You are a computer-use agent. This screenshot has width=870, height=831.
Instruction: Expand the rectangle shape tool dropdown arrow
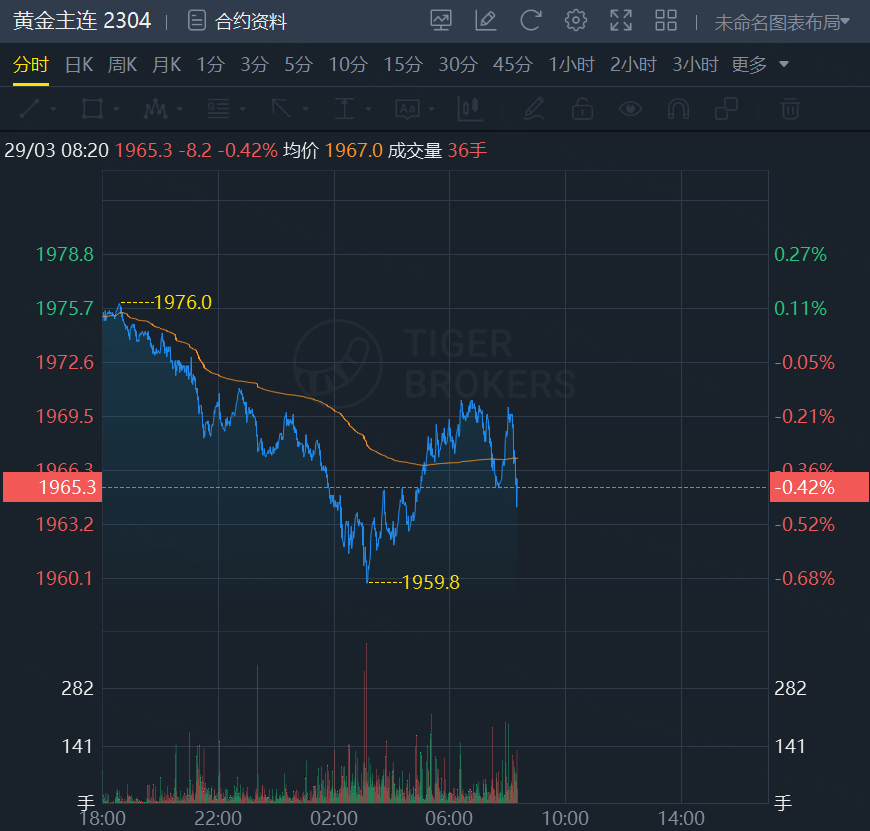pyautogui.click(x=117, y=109)
